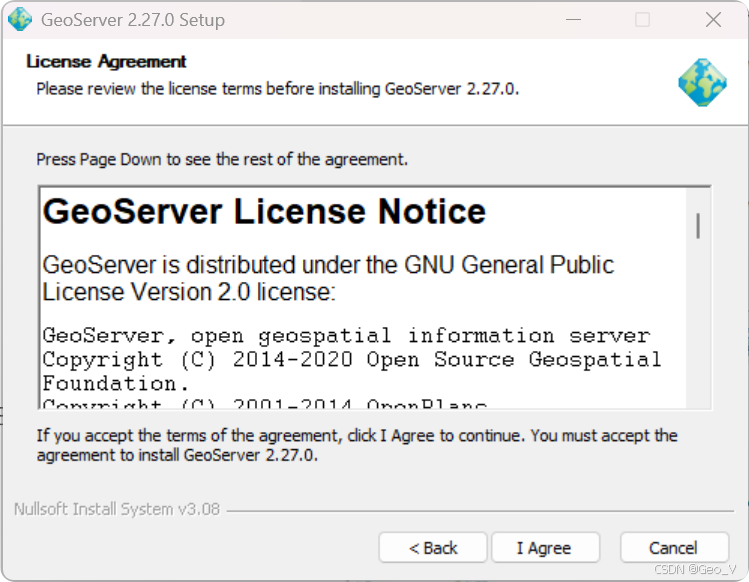Click 'Nullsoft Install System v3.08' label
This screenshot has width=749, height=582.
tap(117, 509)
